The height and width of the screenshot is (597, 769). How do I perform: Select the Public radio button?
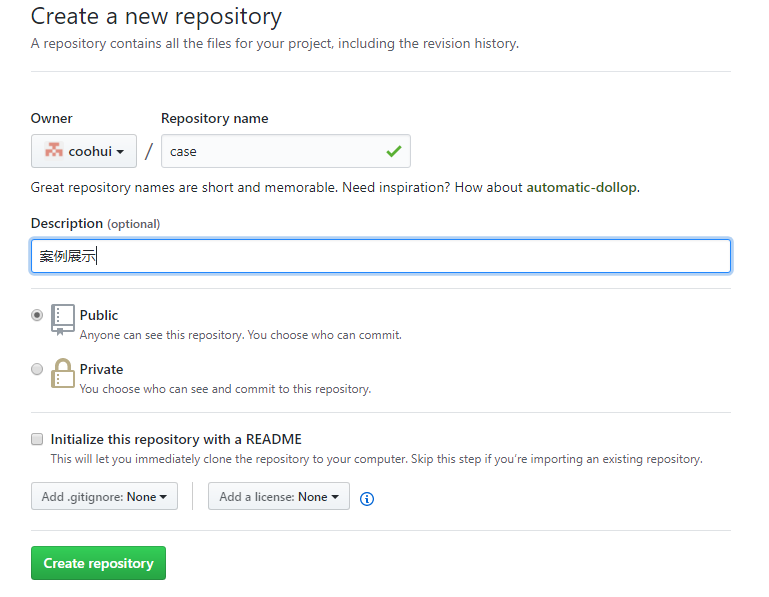click(x=37, y=315)
